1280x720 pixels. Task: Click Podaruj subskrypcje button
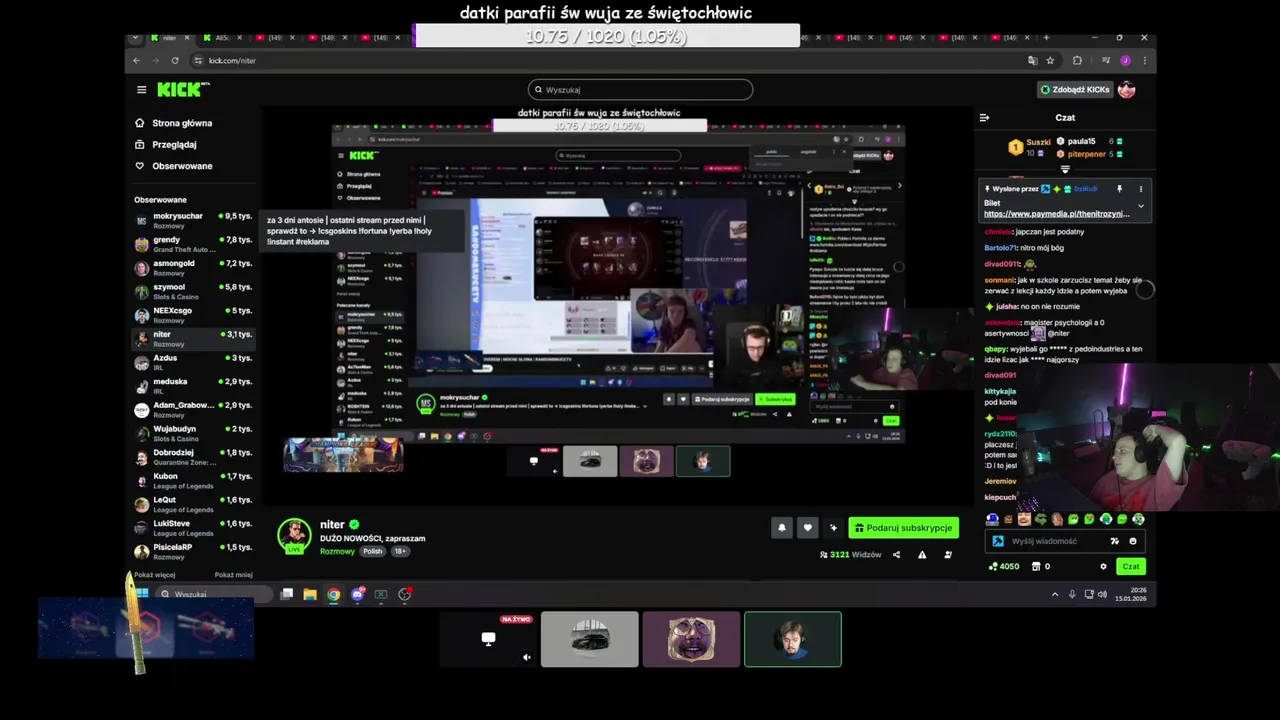tap(904, 528)
